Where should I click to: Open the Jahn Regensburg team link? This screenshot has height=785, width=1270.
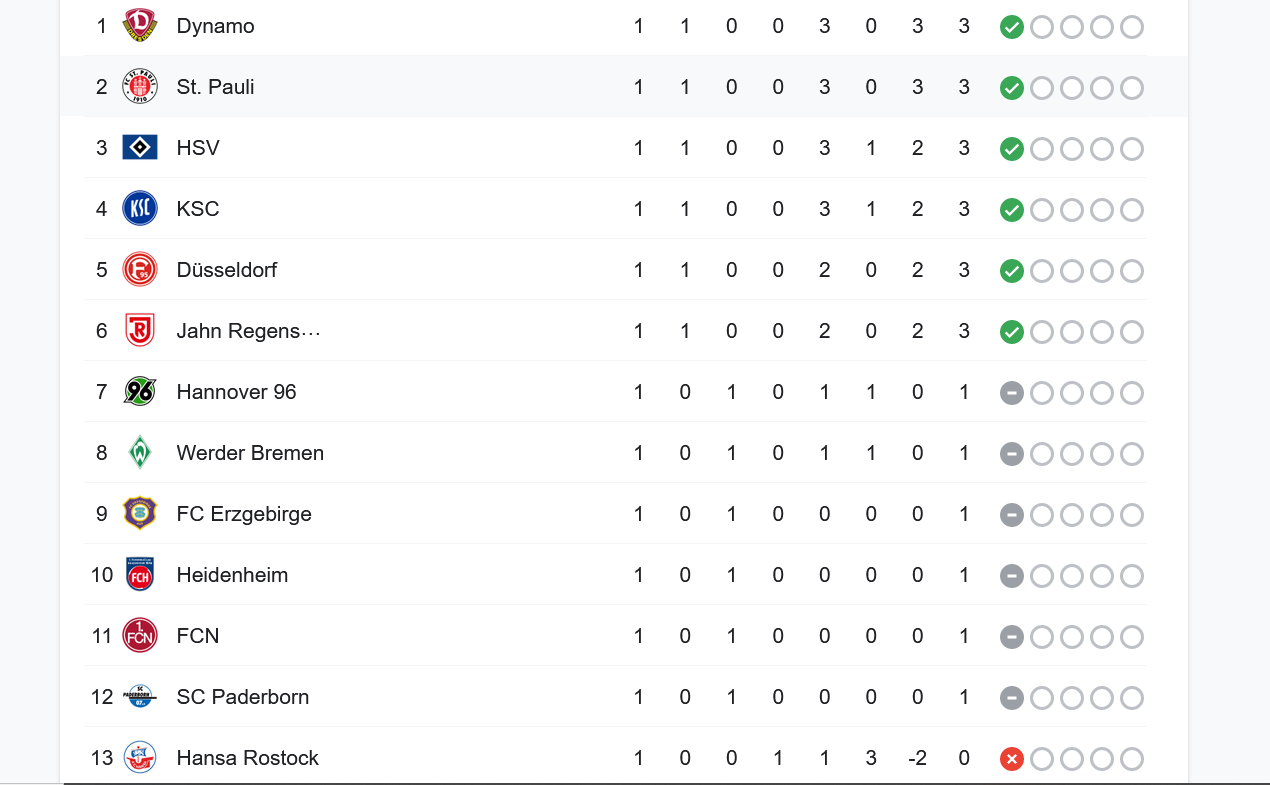pyautogui.click(x=249, y=331)
